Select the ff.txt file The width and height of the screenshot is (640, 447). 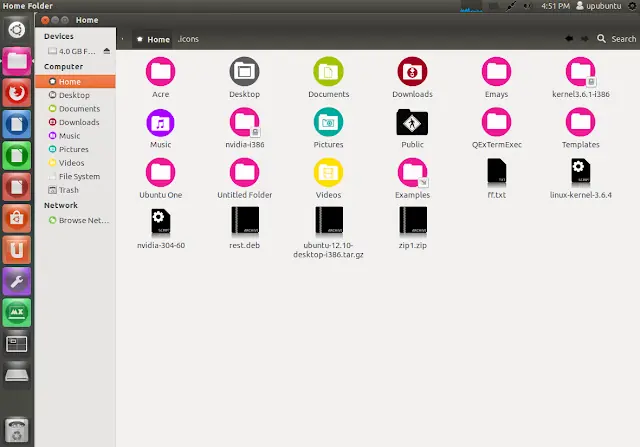click(x=496, y=171)
